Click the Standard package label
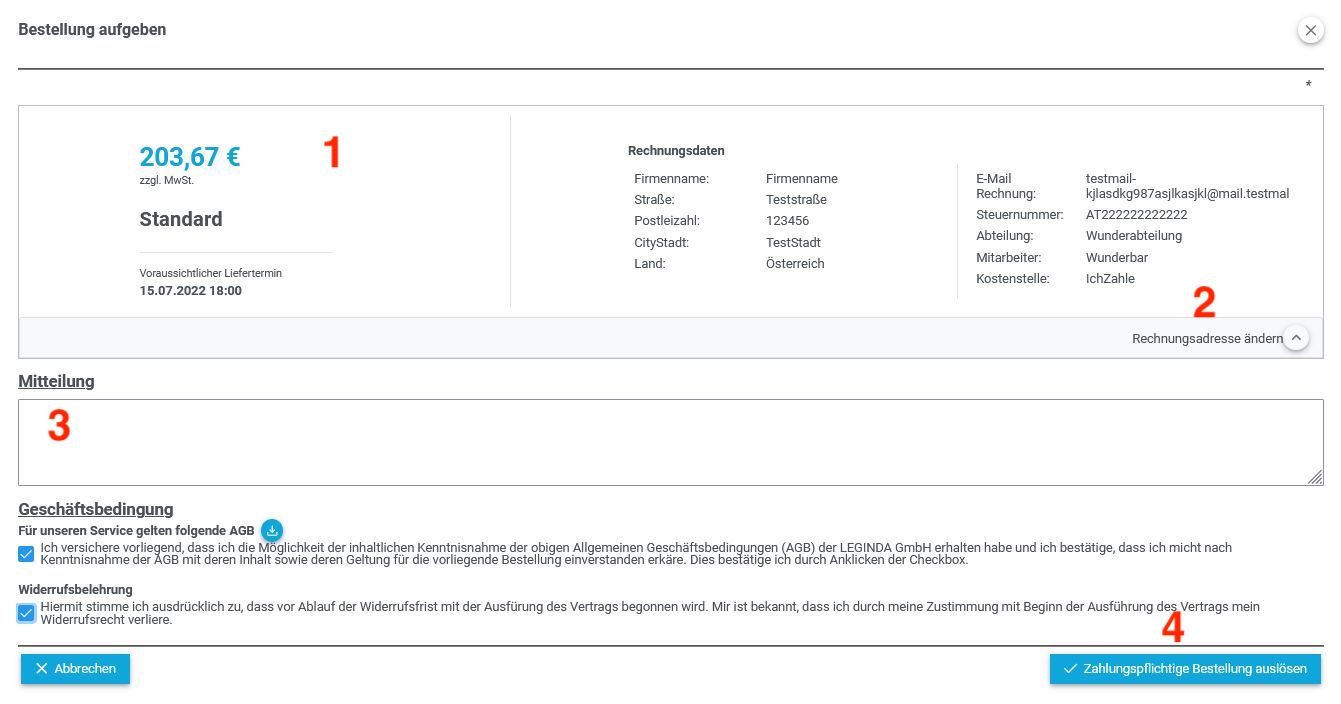Viewport: 1341px width, 704px height. (181, 219)
